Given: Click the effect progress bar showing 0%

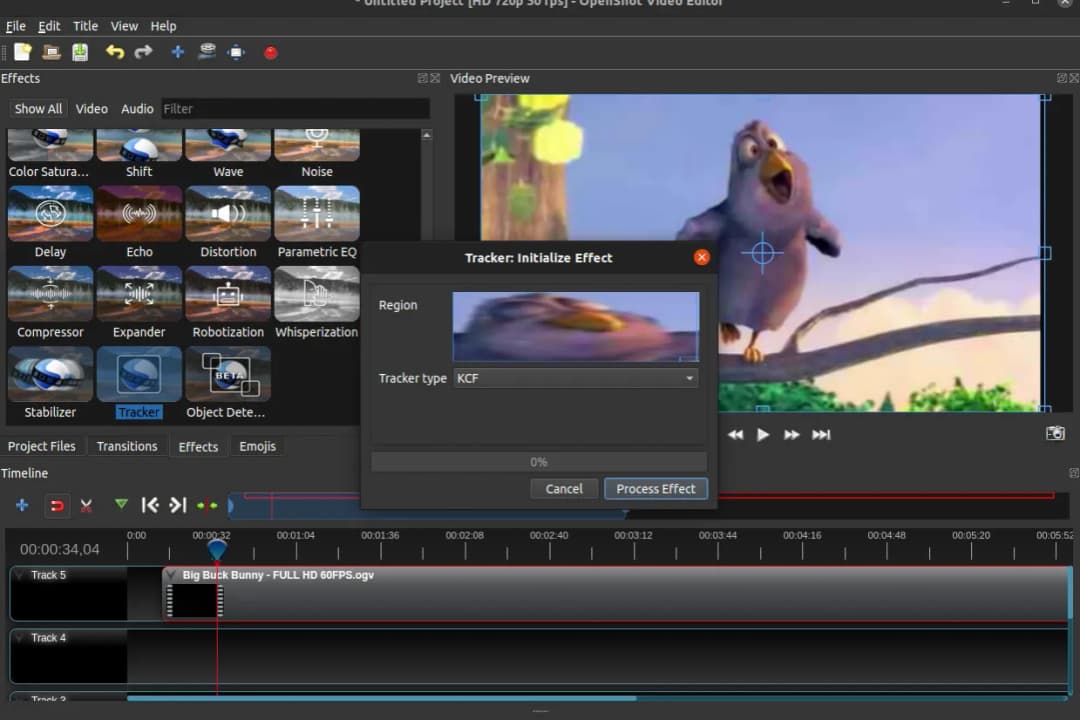Looking at the screenshot, I should pos(538,461).
